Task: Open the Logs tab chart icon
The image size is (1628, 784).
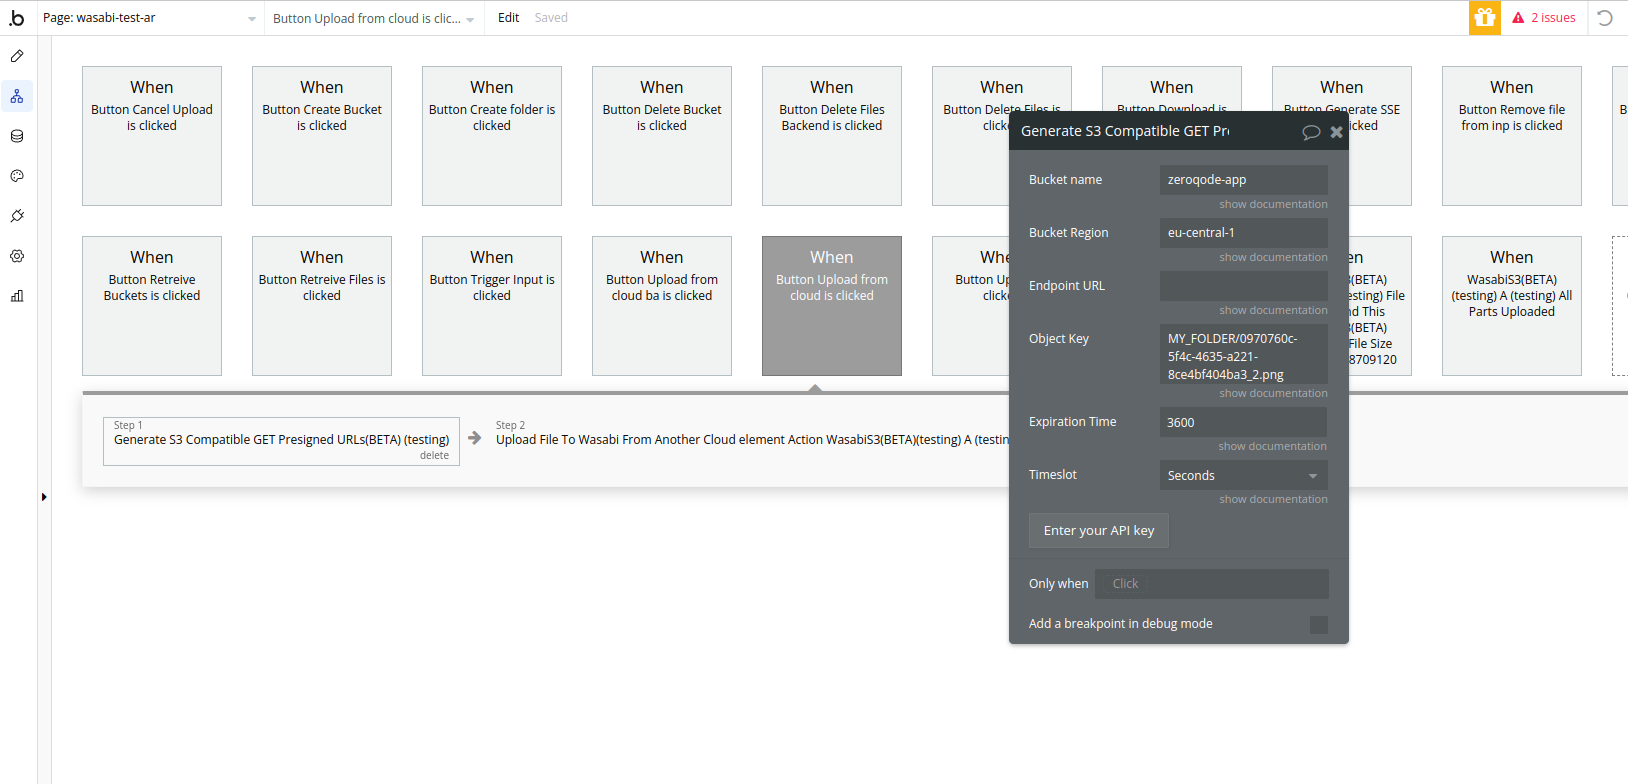Action: click(17, 296)
